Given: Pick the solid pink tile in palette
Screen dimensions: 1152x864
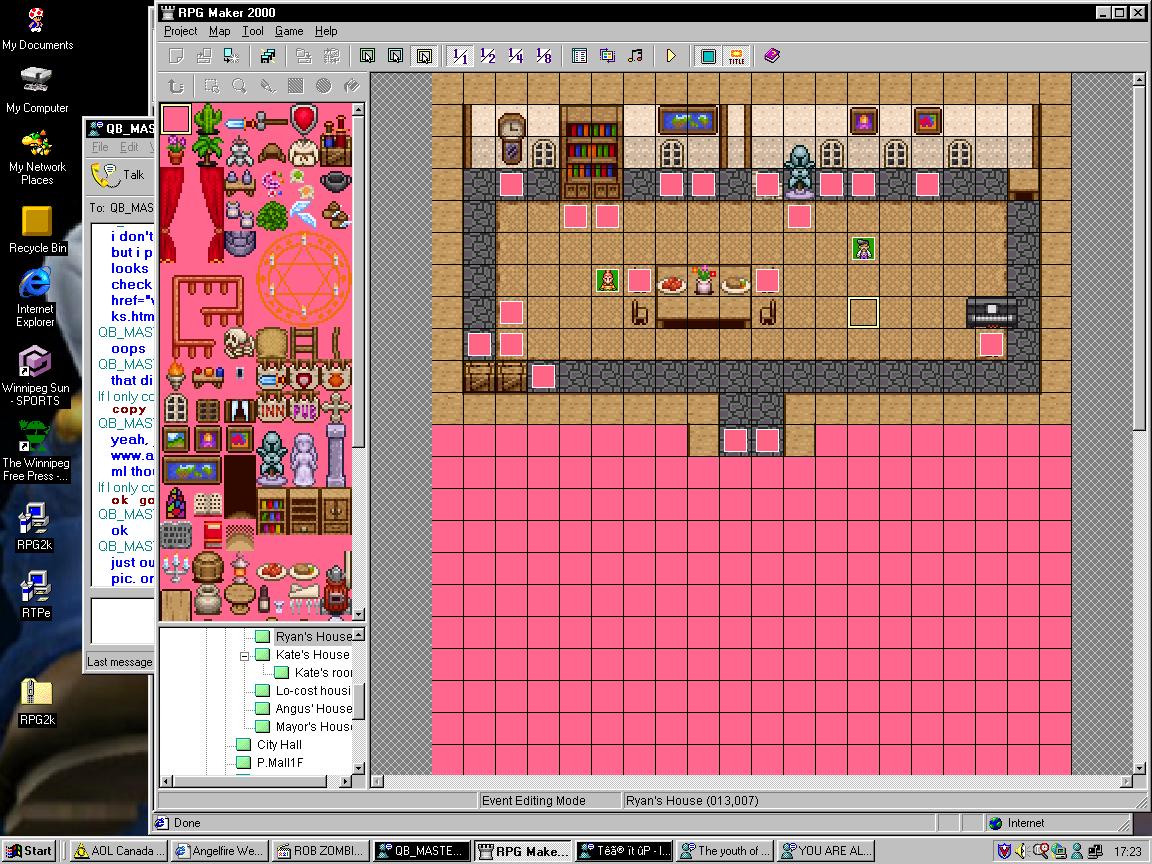Looking at the screenshot, I should pyautogui.click(x=176, y=119).
